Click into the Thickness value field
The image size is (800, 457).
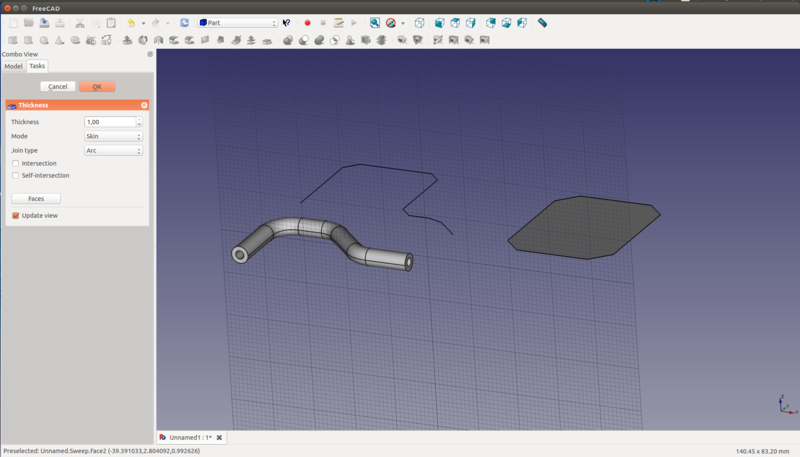pos(109,122)
